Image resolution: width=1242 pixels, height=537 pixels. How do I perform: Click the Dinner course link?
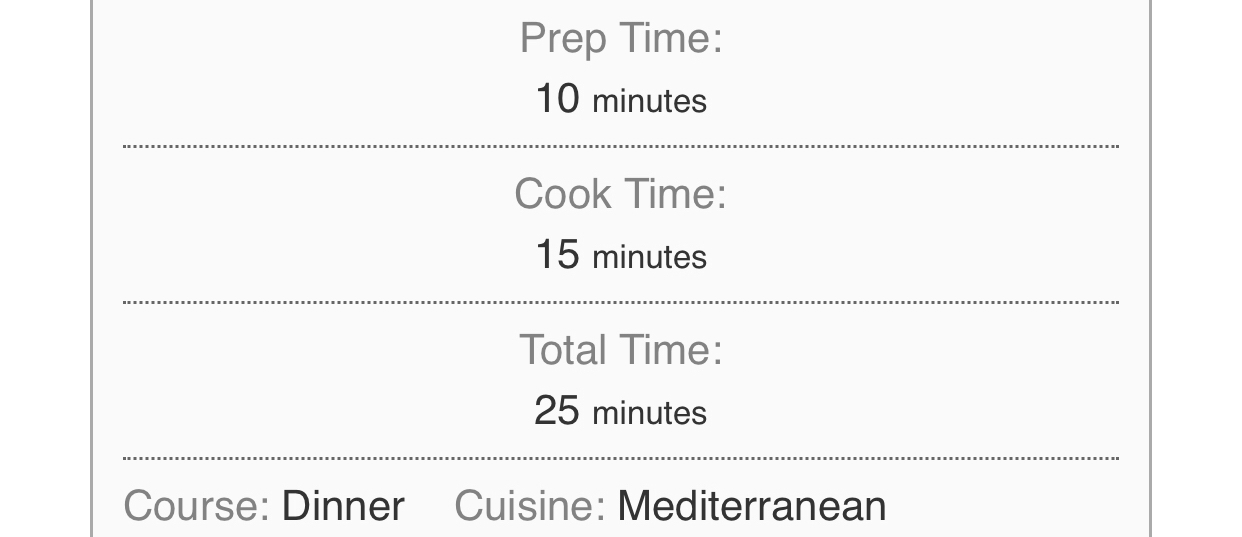click(343, 506)
